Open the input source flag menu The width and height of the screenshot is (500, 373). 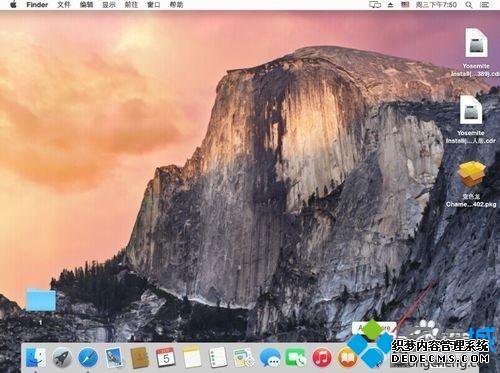coord(405,5)
